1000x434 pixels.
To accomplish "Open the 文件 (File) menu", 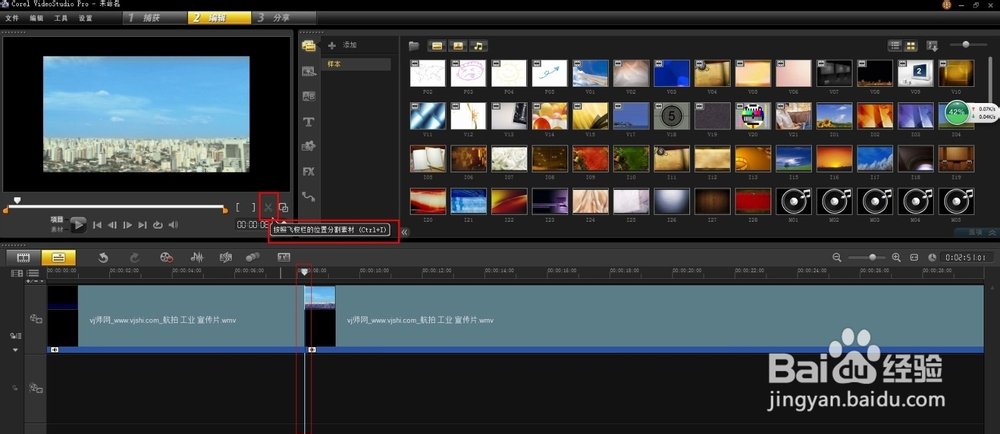I will click(11, 18).
